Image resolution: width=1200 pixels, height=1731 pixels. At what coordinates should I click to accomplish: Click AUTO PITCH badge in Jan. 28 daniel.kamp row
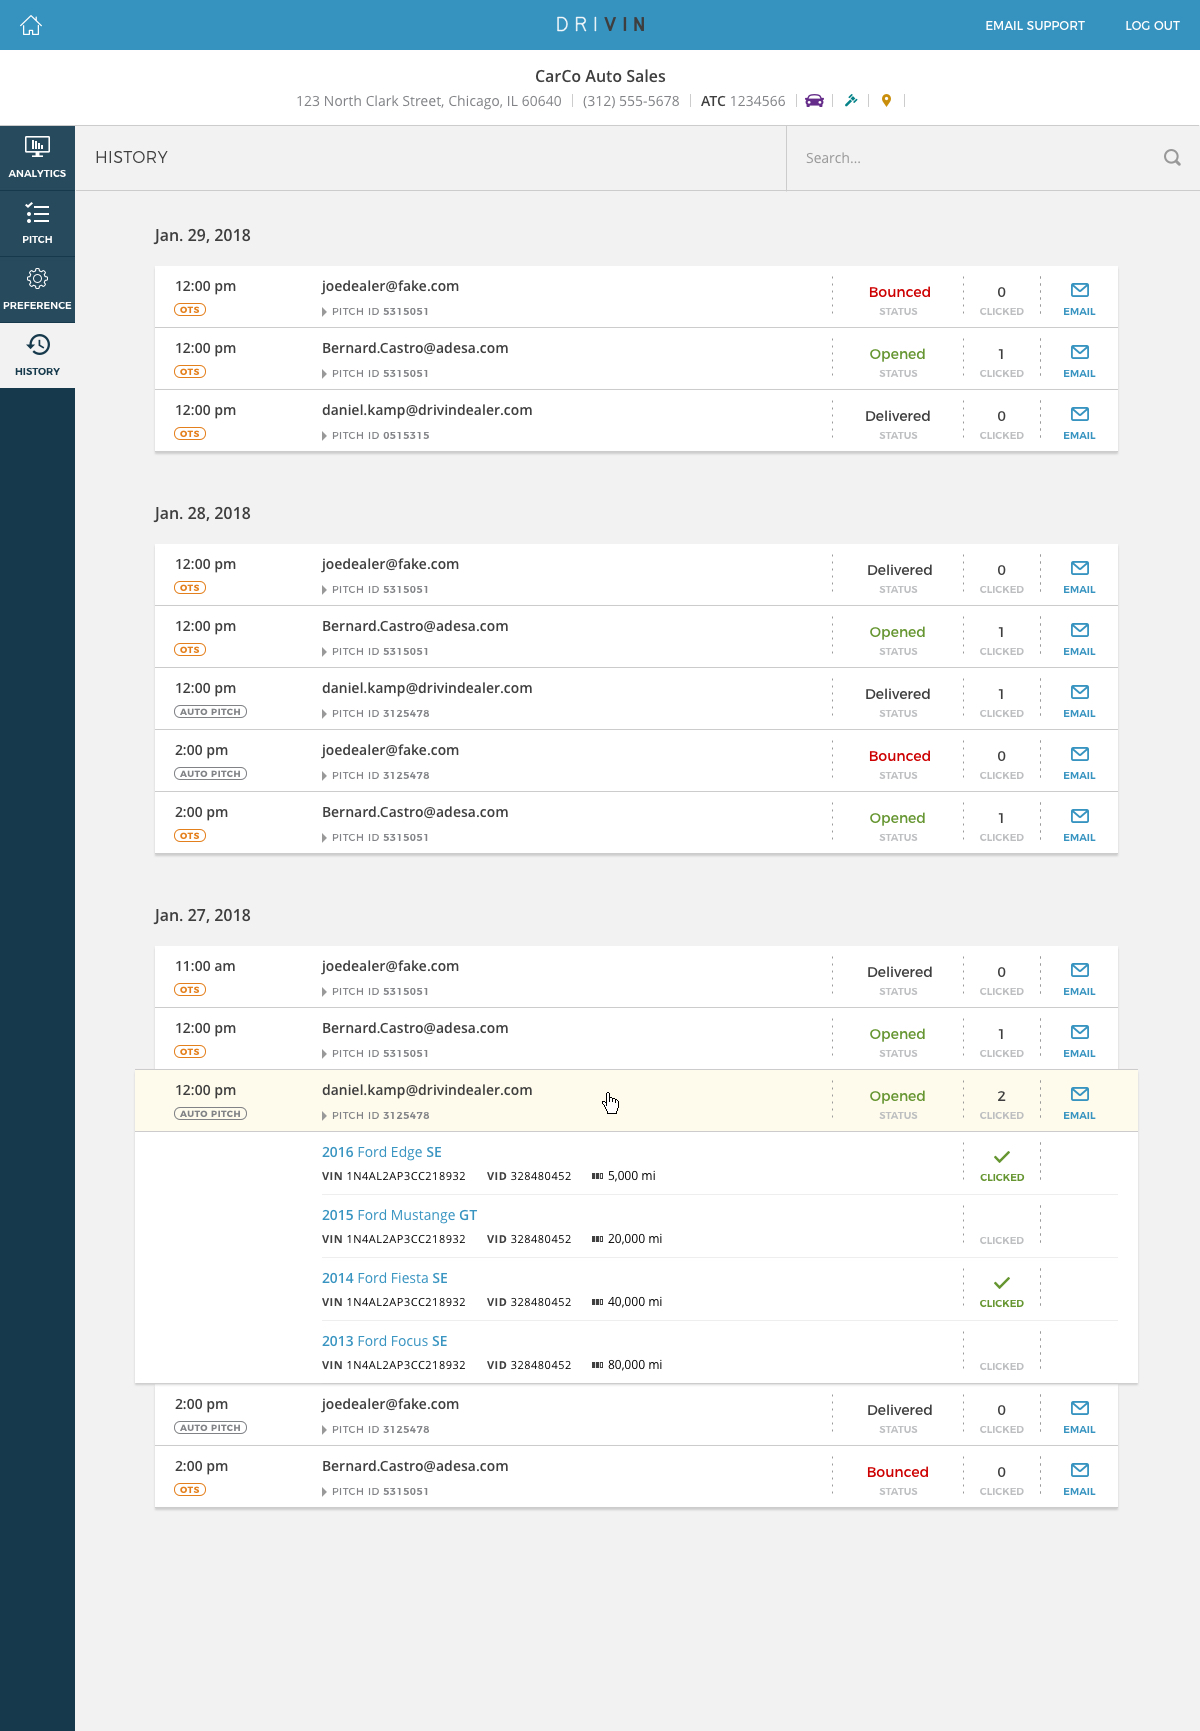pyautogui.click(x=211, y=712)
